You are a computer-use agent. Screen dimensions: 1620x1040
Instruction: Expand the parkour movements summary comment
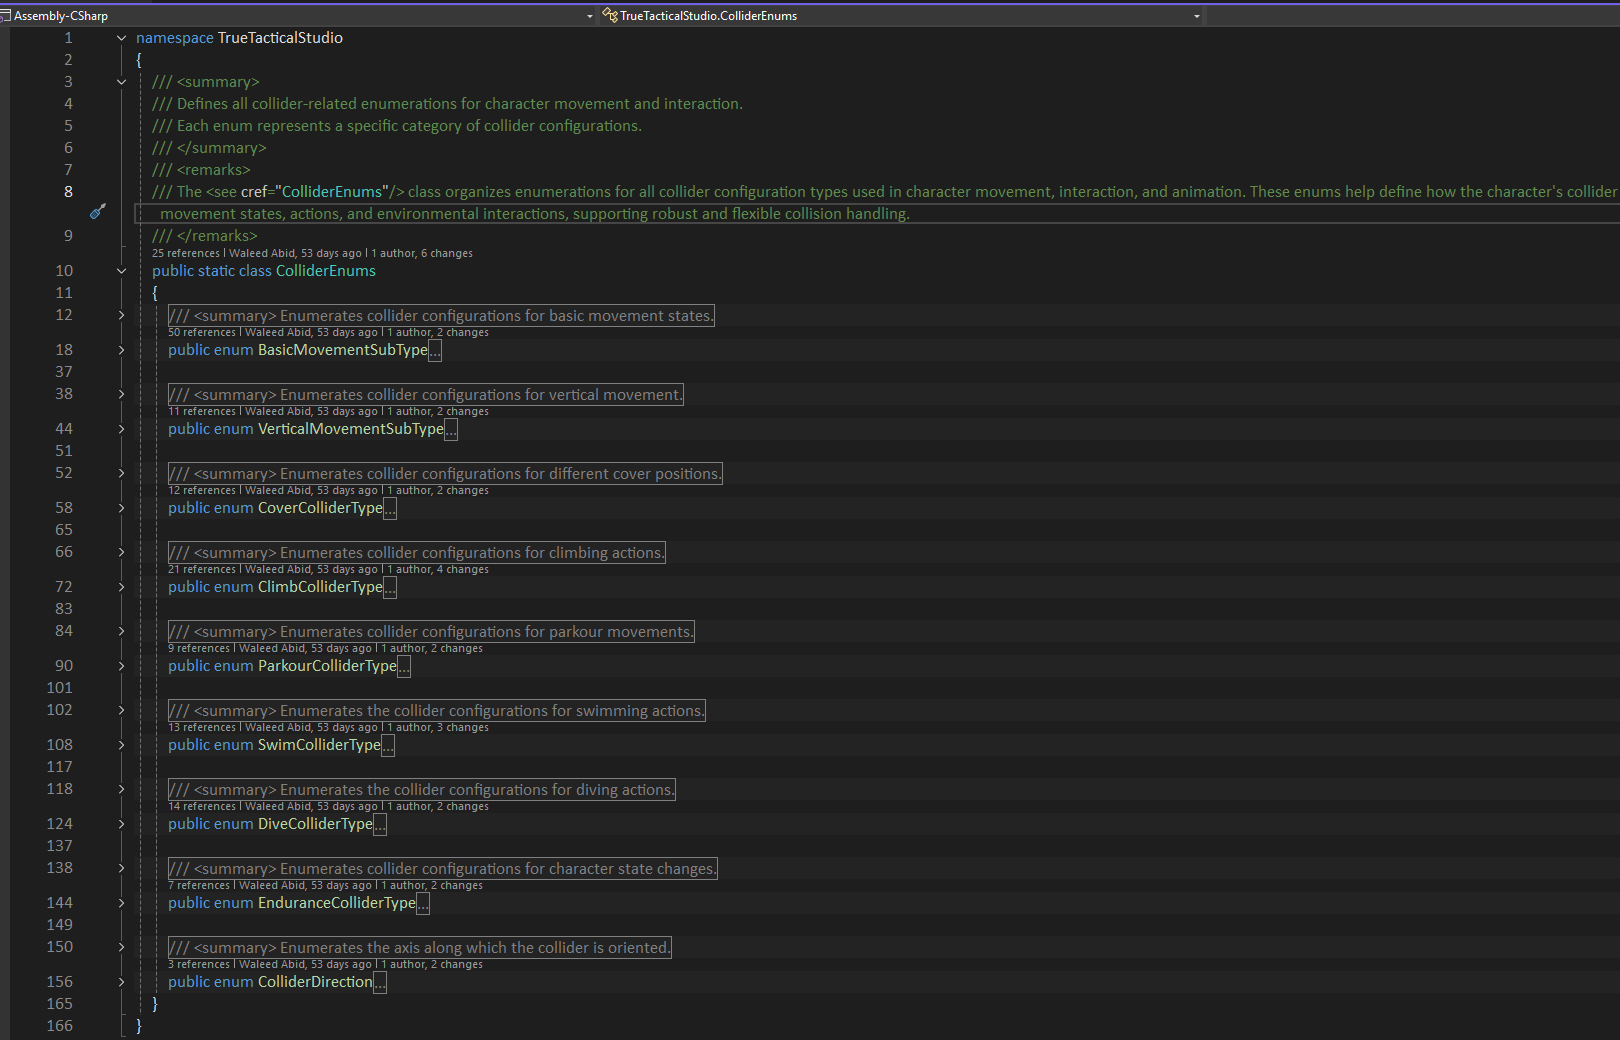[x=121, y=631]
